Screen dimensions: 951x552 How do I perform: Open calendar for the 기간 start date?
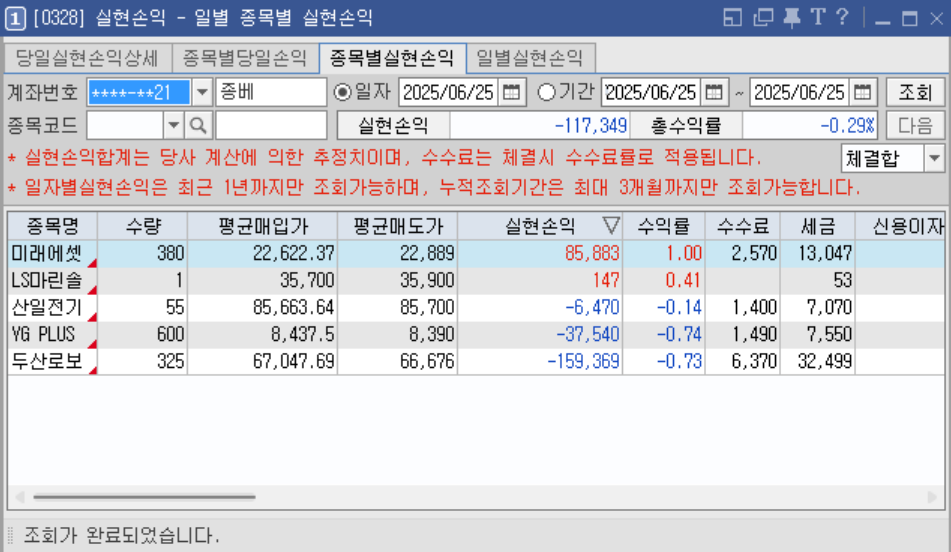[x=715, y=93]
